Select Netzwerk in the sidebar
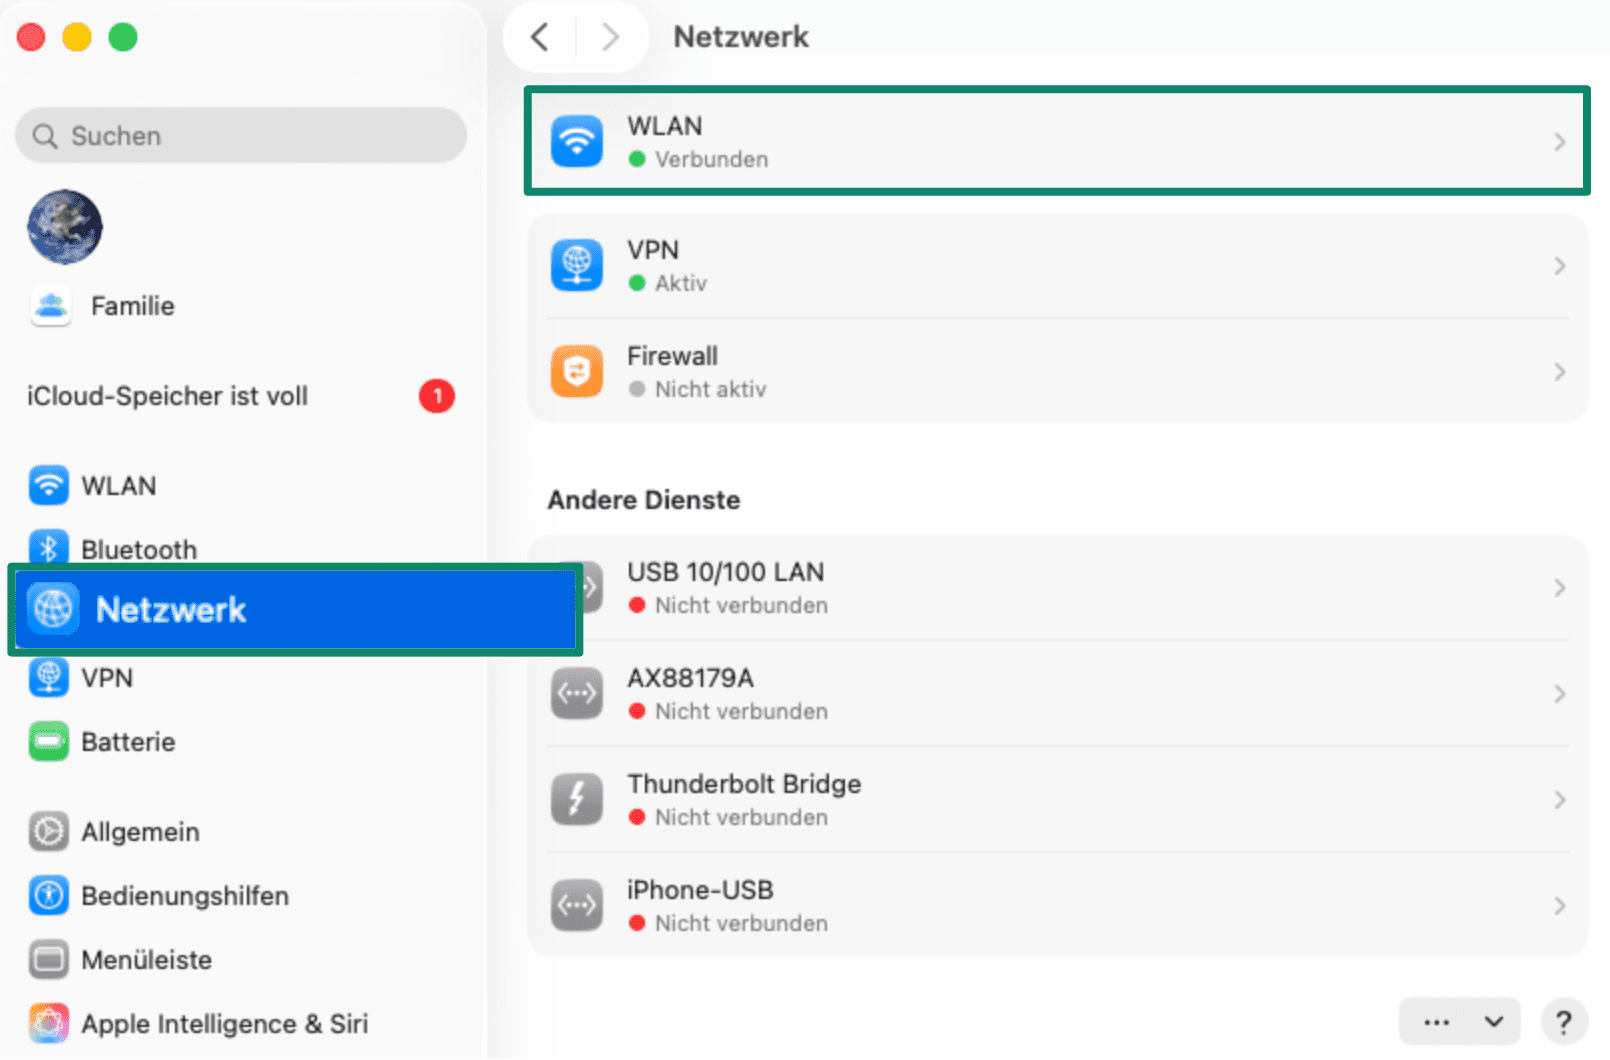Screen dimensions: 1610x1060 (x=172, y=610)
